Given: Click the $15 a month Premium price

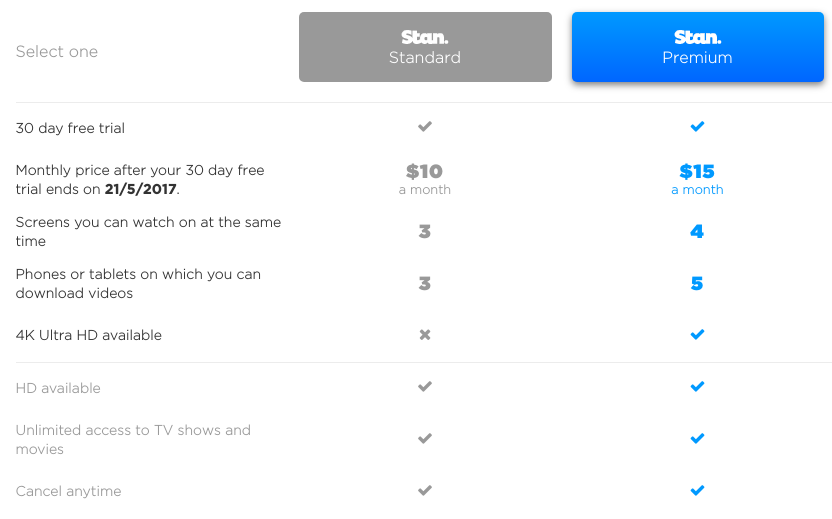Looking at the screenshot, I should point(697,179).
